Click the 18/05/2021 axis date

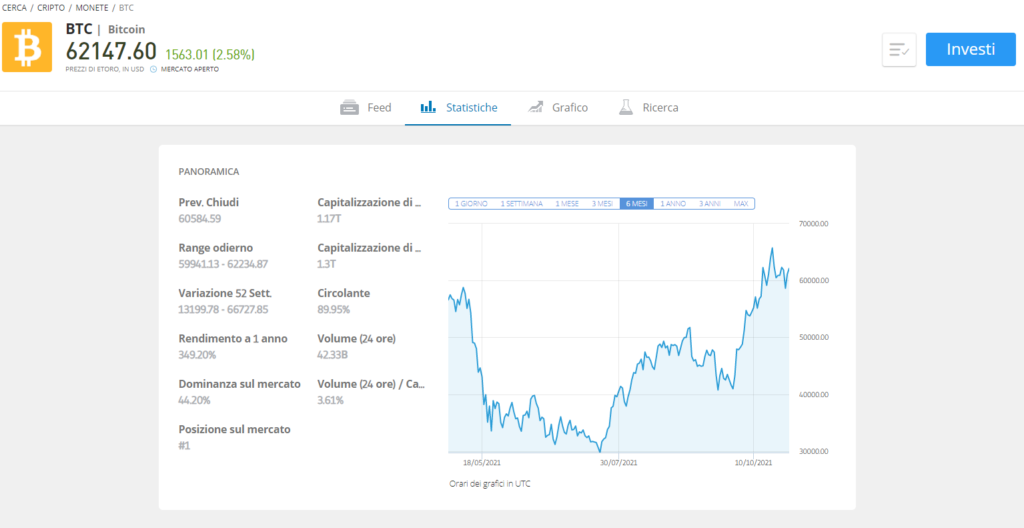[481, 463]
